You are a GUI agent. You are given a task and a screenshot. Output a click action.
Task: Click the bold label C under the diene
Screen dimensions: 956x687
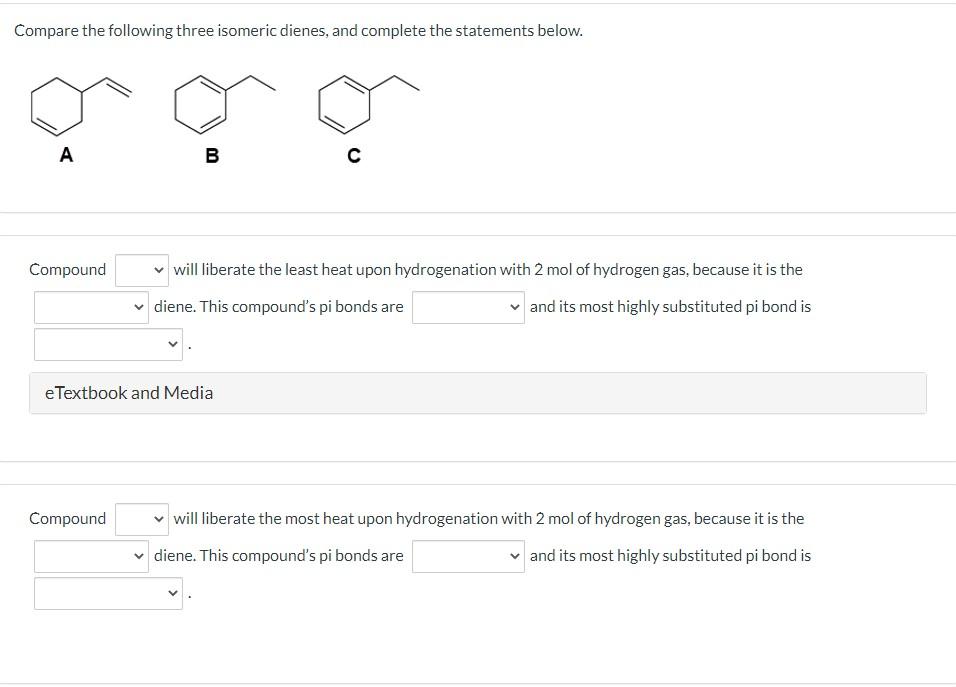(x=353, y=155)
